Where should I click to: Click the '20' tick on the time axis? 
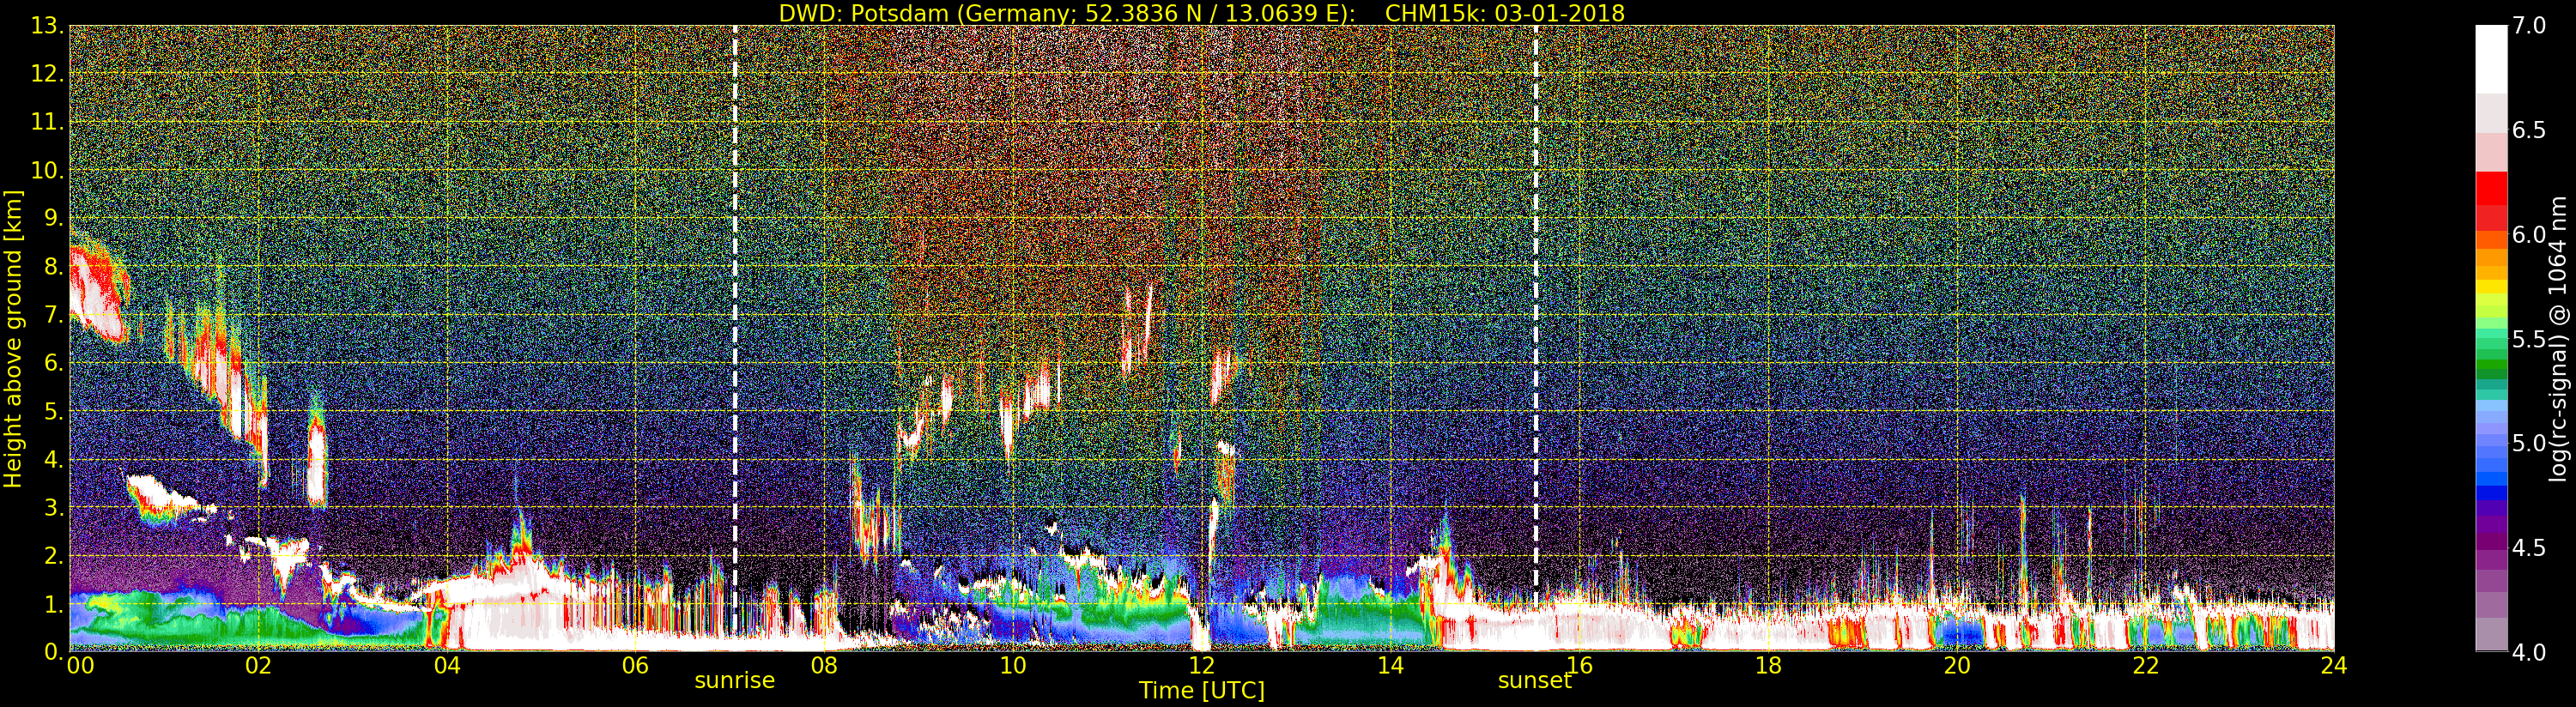(1957, 665)
